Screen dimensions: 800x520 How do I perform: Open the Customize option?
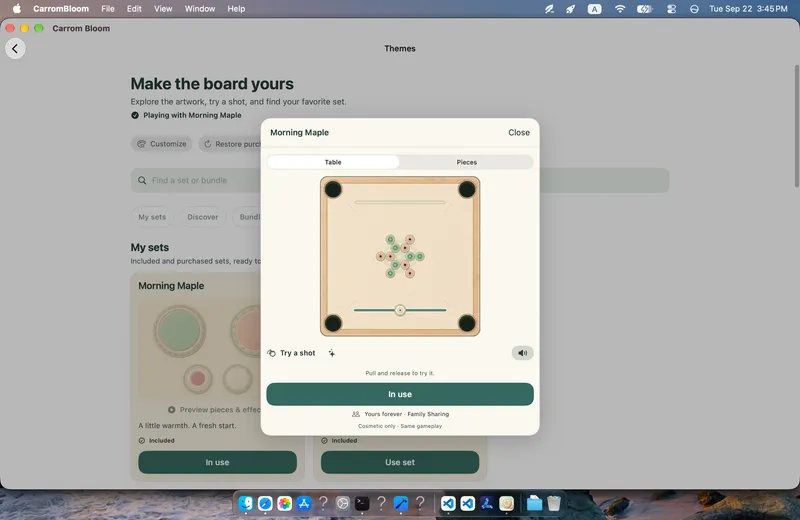point(162,144)
